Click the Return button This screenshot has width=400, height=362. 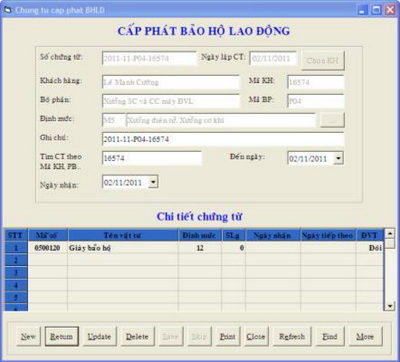(x=62, y=336)
